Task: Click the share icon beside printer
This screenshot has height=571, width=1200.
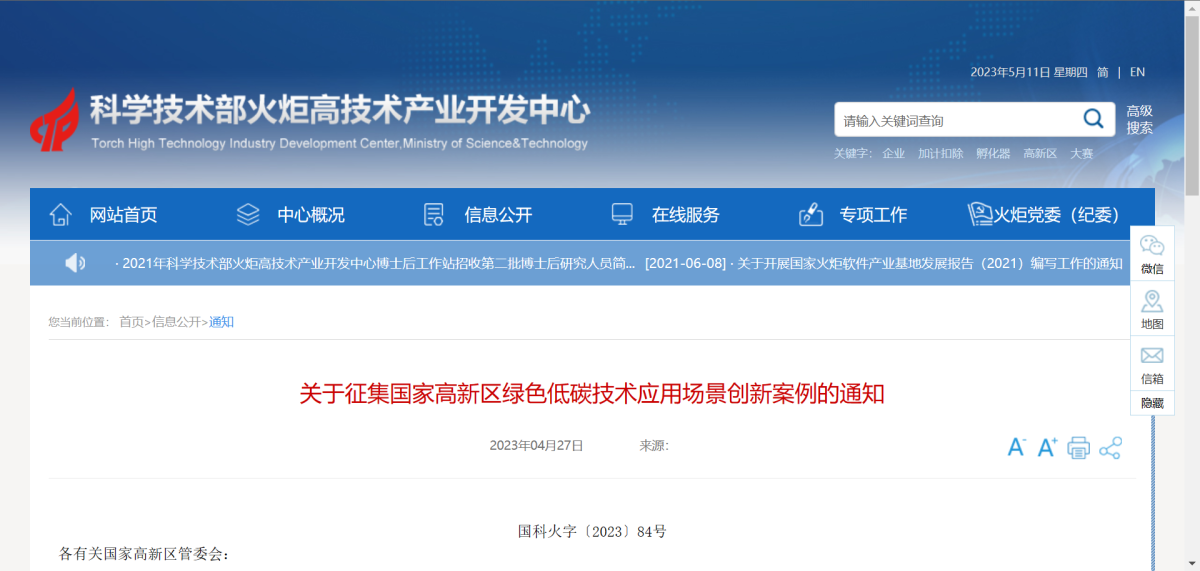Action: coord(1110,447)
